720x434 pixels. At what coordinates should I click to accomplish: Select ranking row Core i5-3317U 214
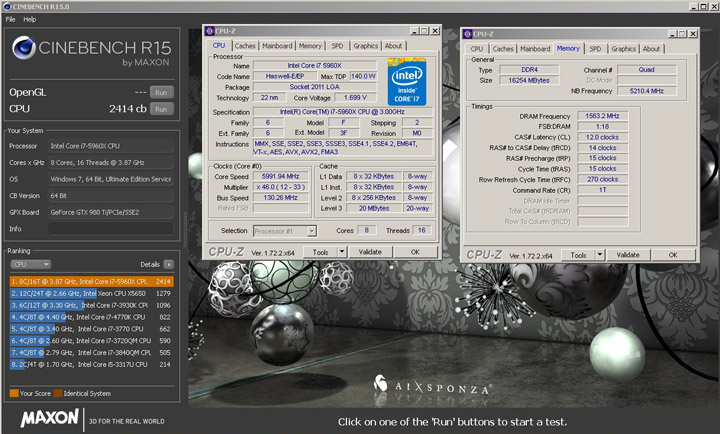91,365
